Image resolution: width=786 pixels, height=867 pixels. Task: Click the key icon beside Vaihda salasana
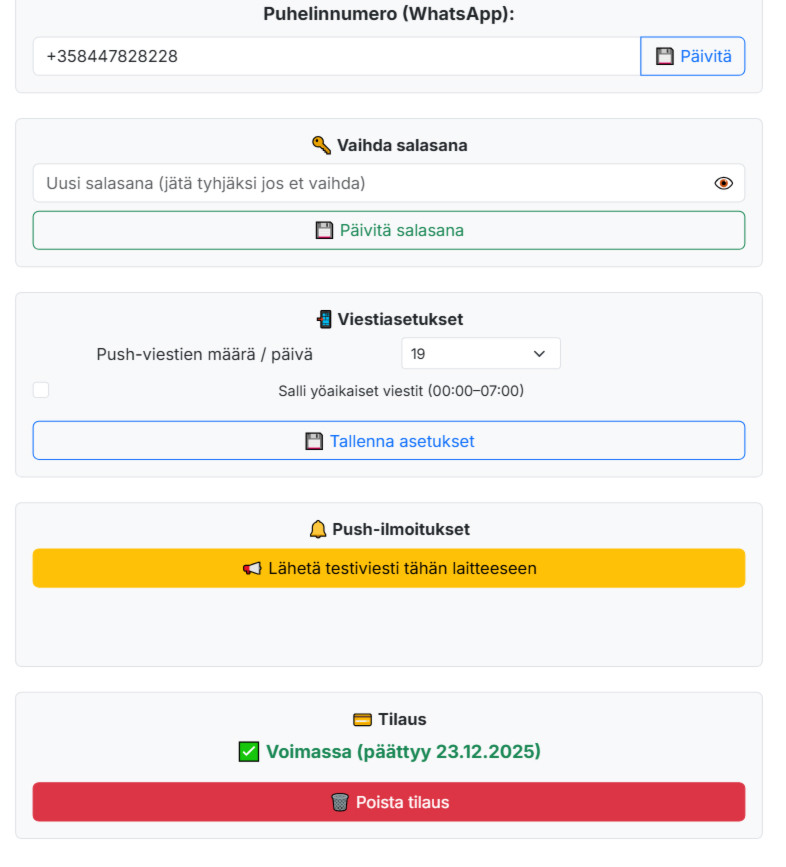(321, 146)
